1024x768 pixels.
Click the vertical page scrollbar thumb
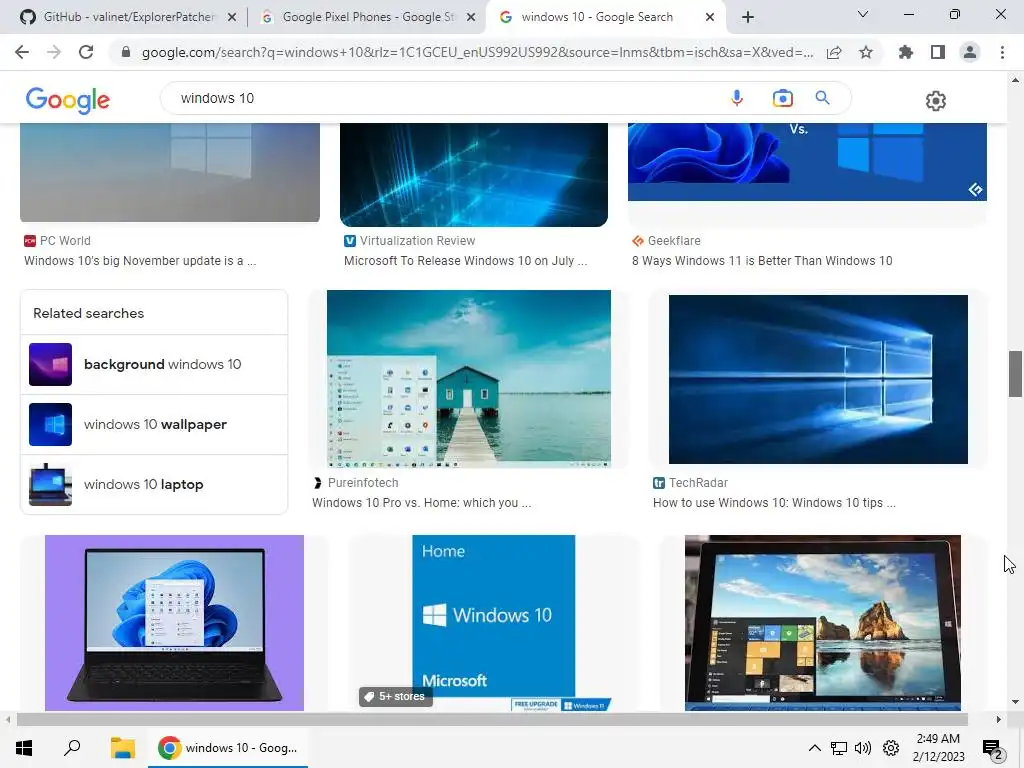[x=1015, y=374]
